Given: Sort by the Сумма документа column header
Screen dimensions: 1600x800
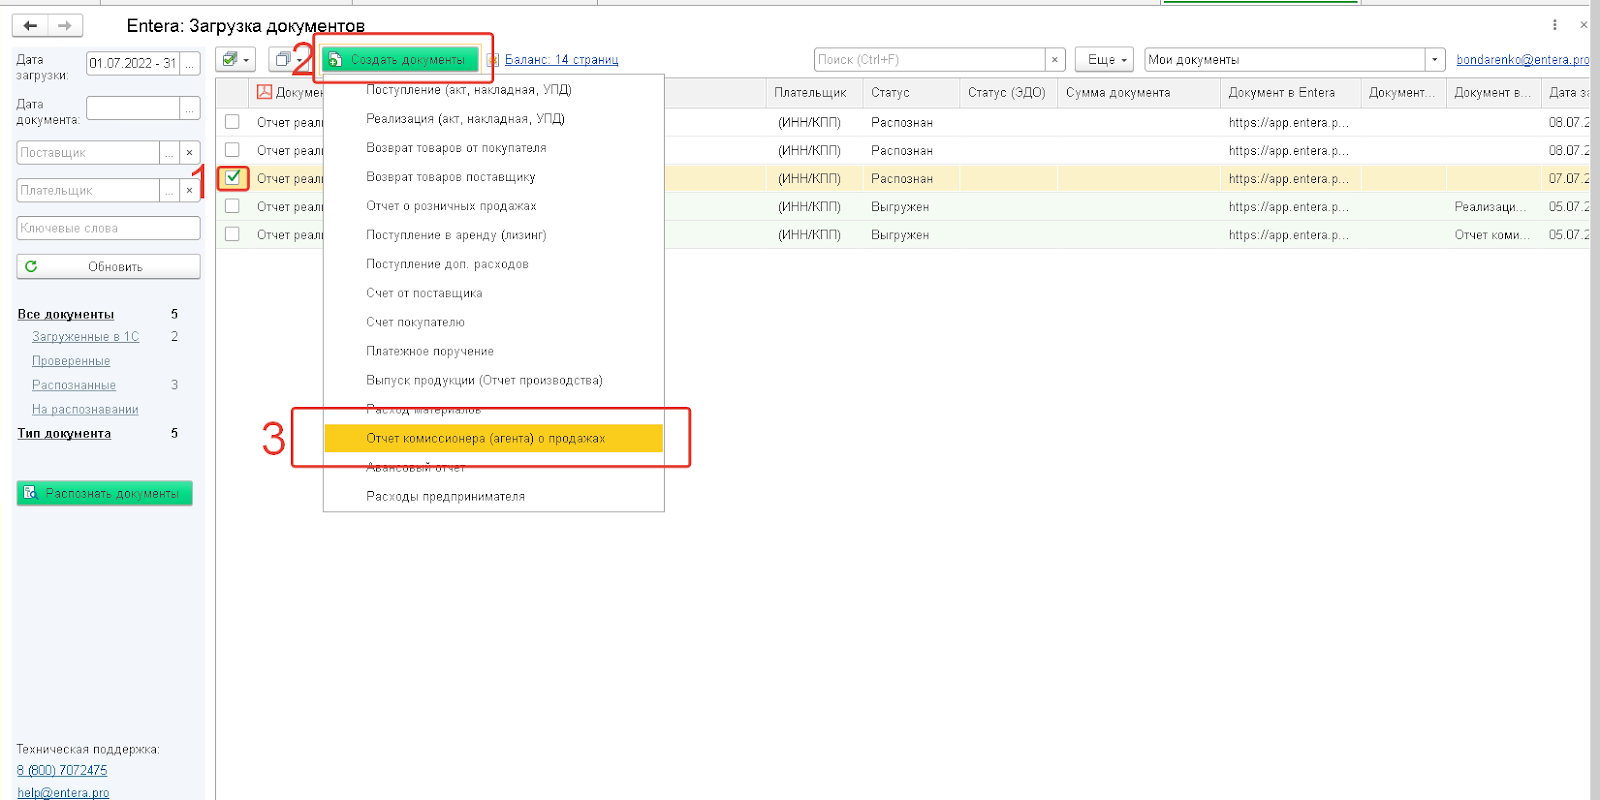Looking at the screenshot, I should [x=1139, y=92].
